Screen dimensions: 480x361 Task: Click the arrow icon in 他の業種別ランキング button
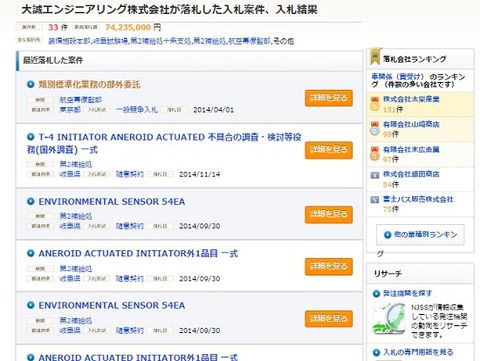[387, 235]
